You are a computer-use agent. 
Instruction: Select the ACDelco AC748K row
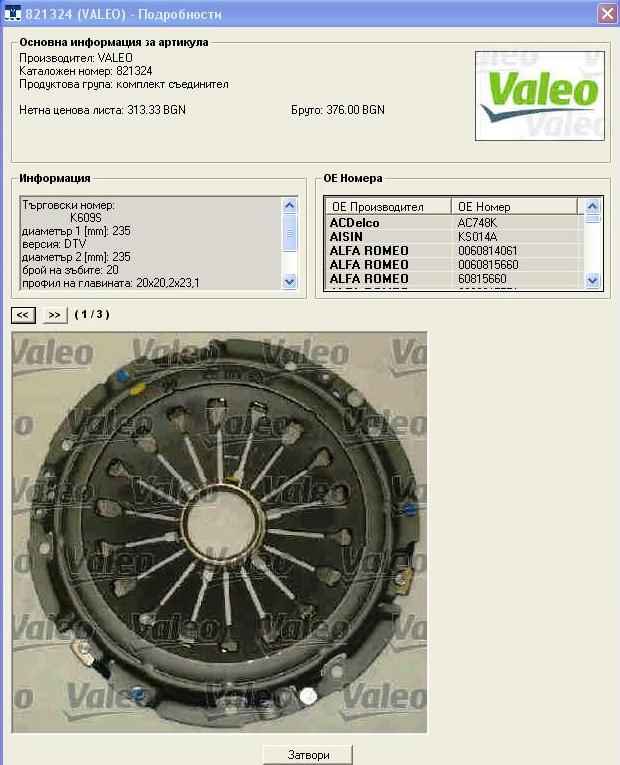[x=453, y=222]
